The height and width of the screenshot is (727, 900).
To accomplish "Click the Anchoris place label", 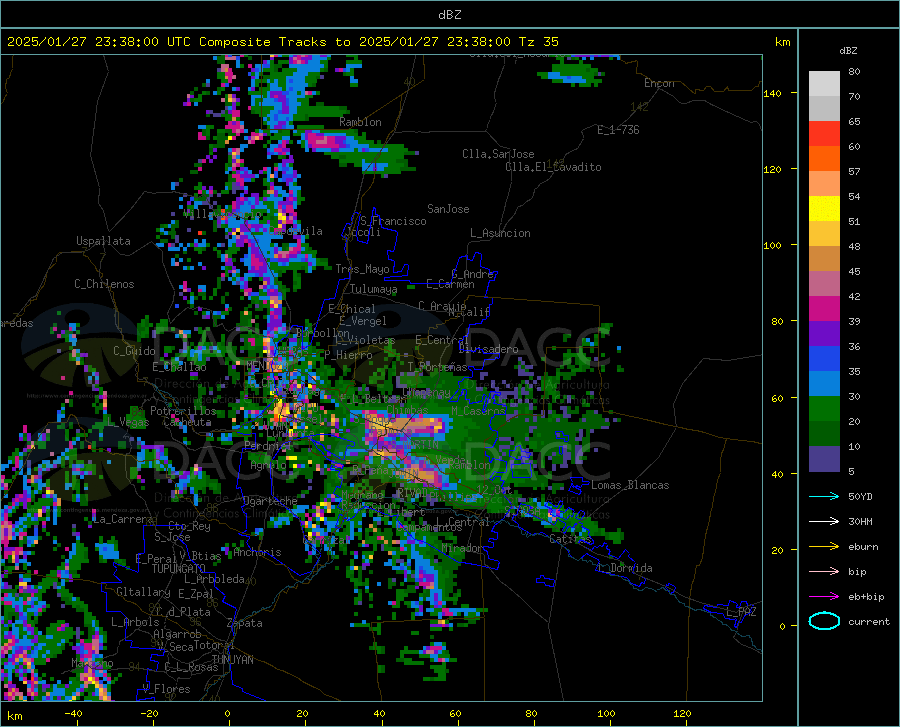I will (257, 553).
